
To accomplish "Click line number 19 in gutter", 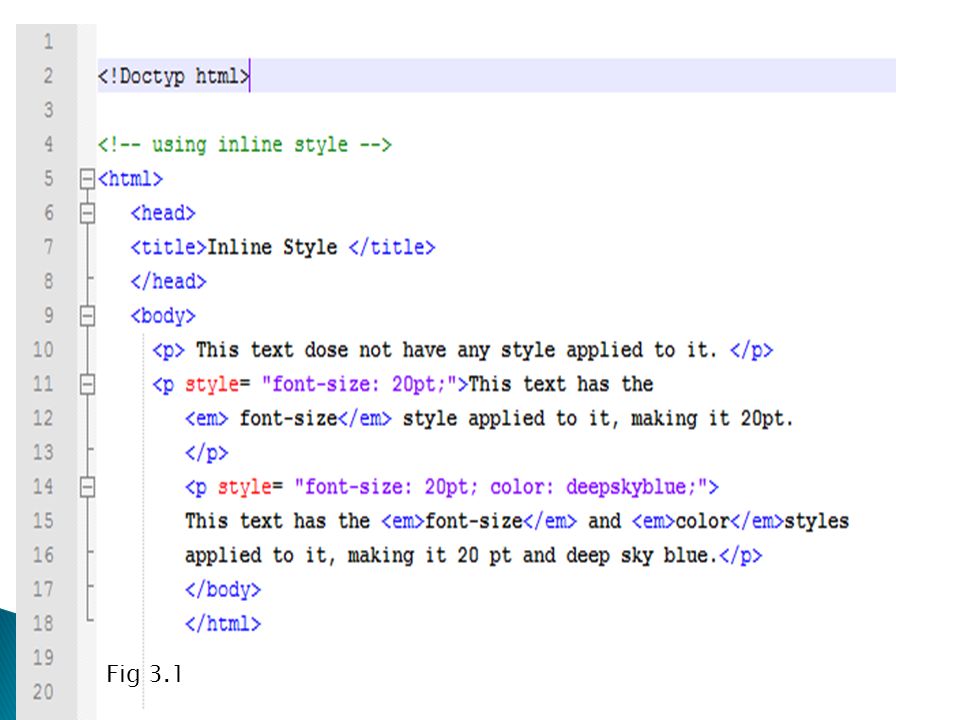I will tap(43, 658).
